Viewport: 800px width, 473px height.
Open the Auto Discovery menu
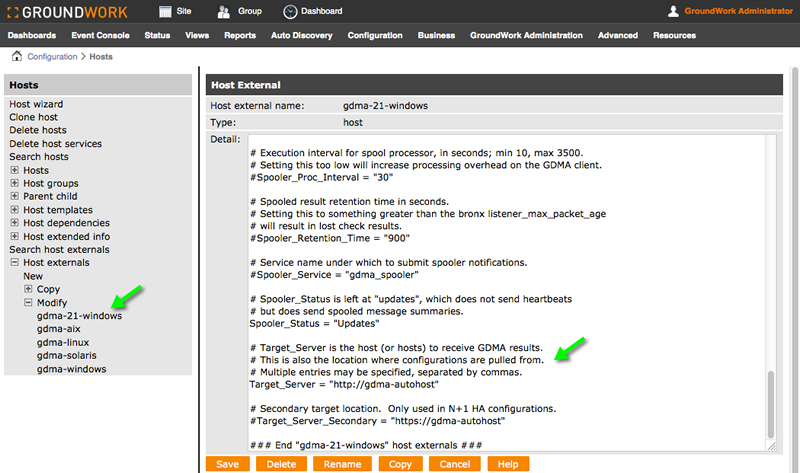(x=302, y=35)
